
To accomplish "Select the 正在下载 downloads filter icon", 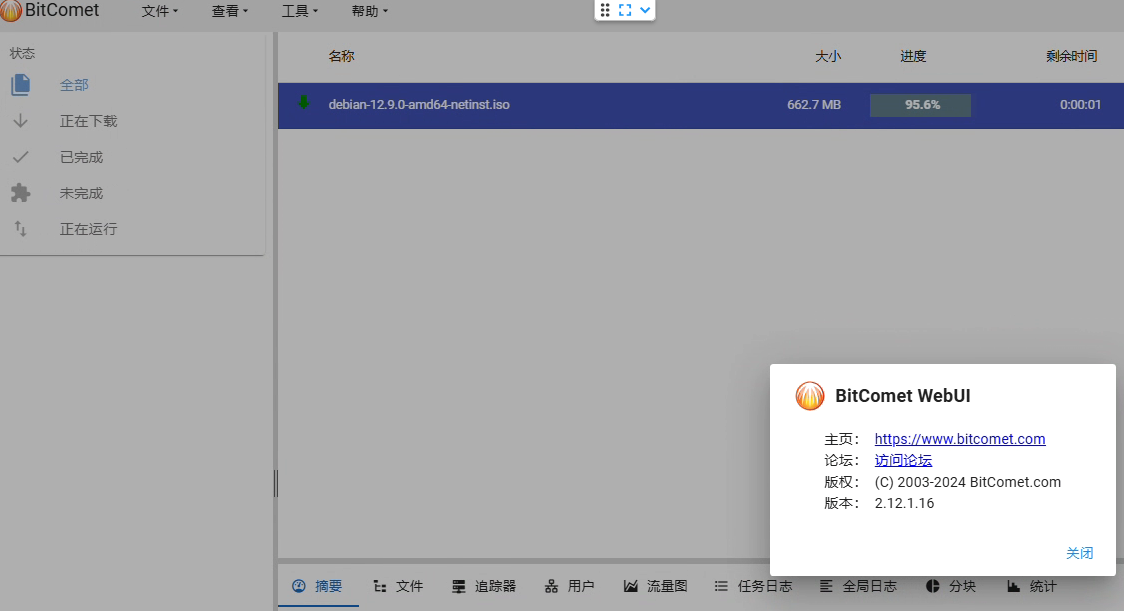I will 21,120.
